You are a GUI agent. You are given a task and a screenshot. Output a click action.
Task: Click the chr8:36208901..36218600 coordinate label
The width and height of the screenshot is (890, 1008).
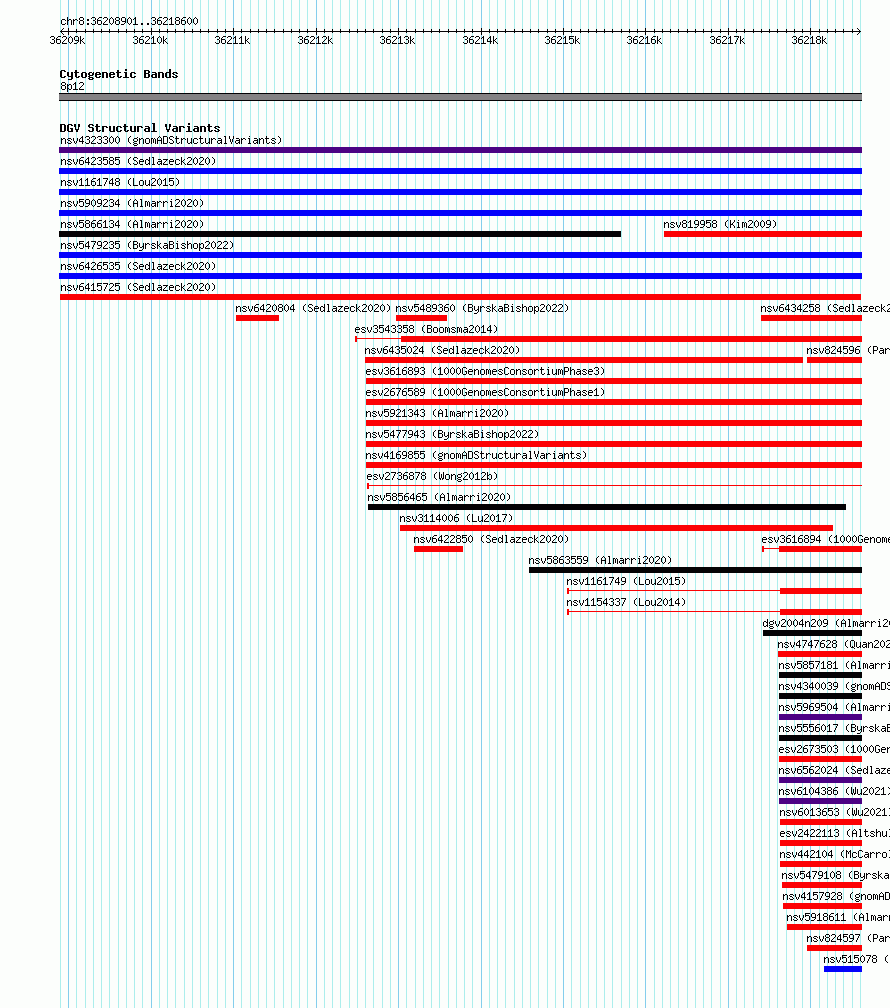(x=129, y=21)
